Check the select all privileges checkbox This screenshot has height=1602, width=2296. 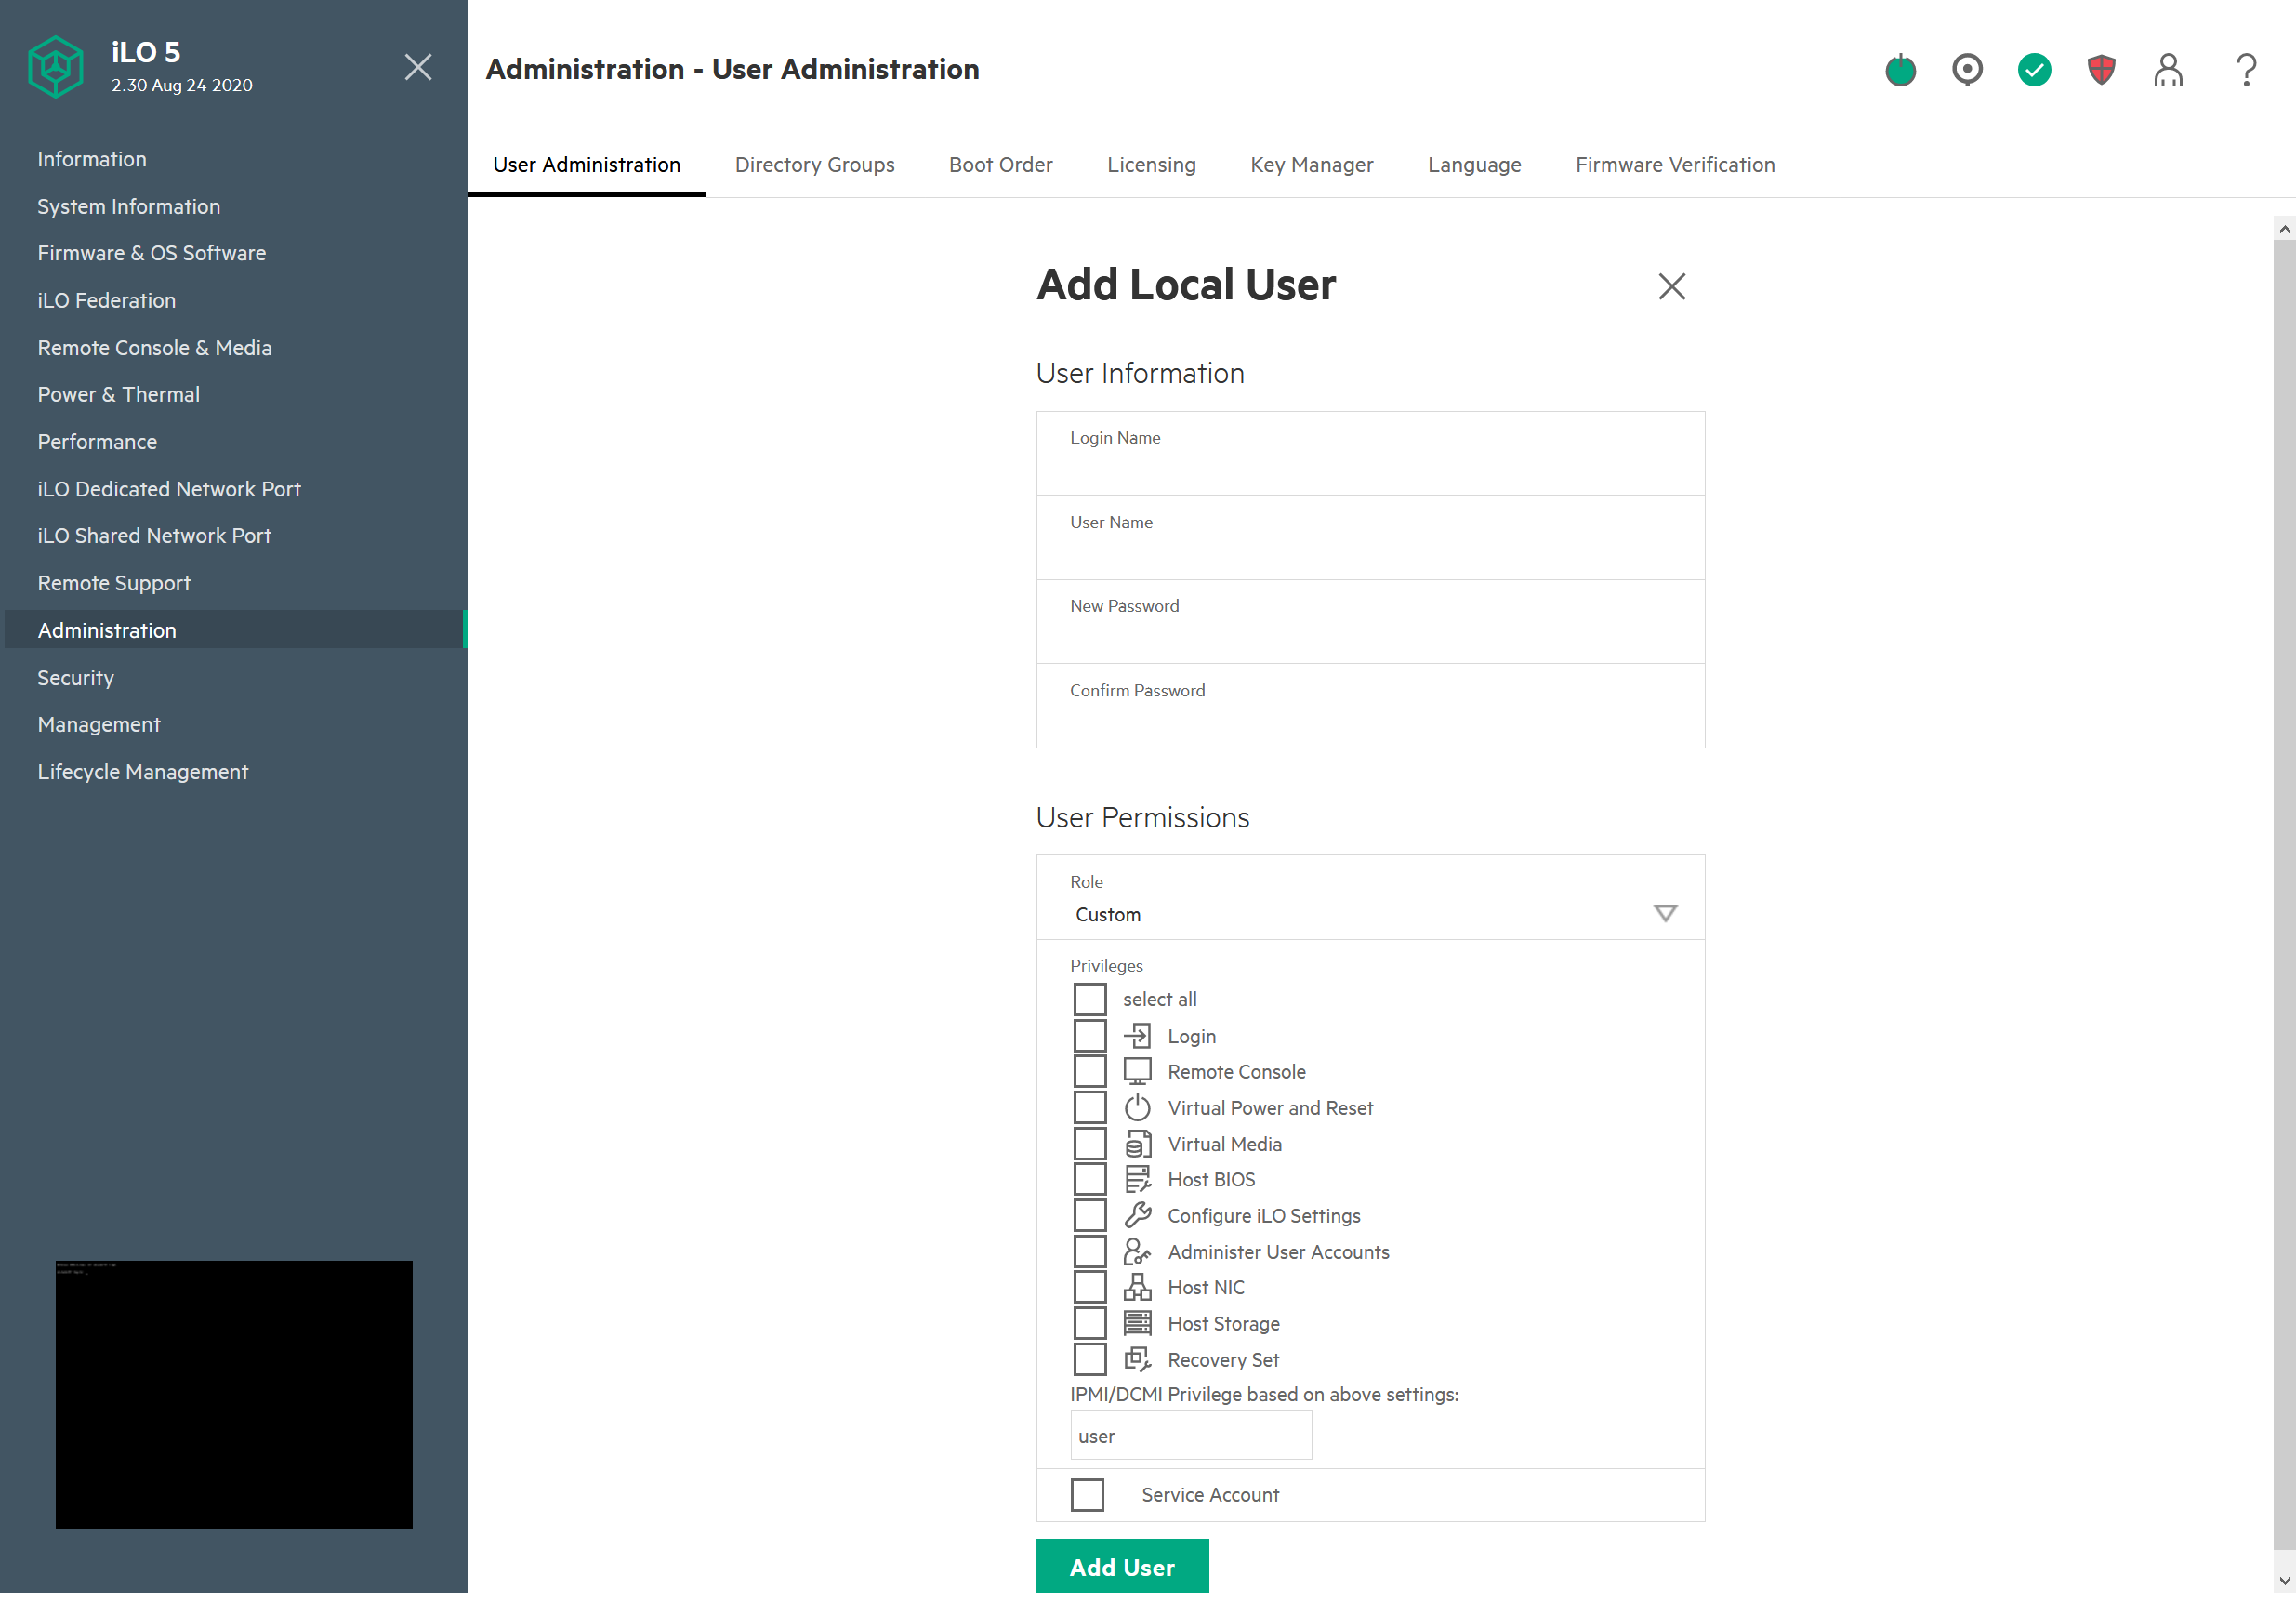click(x=1090, y=999)
